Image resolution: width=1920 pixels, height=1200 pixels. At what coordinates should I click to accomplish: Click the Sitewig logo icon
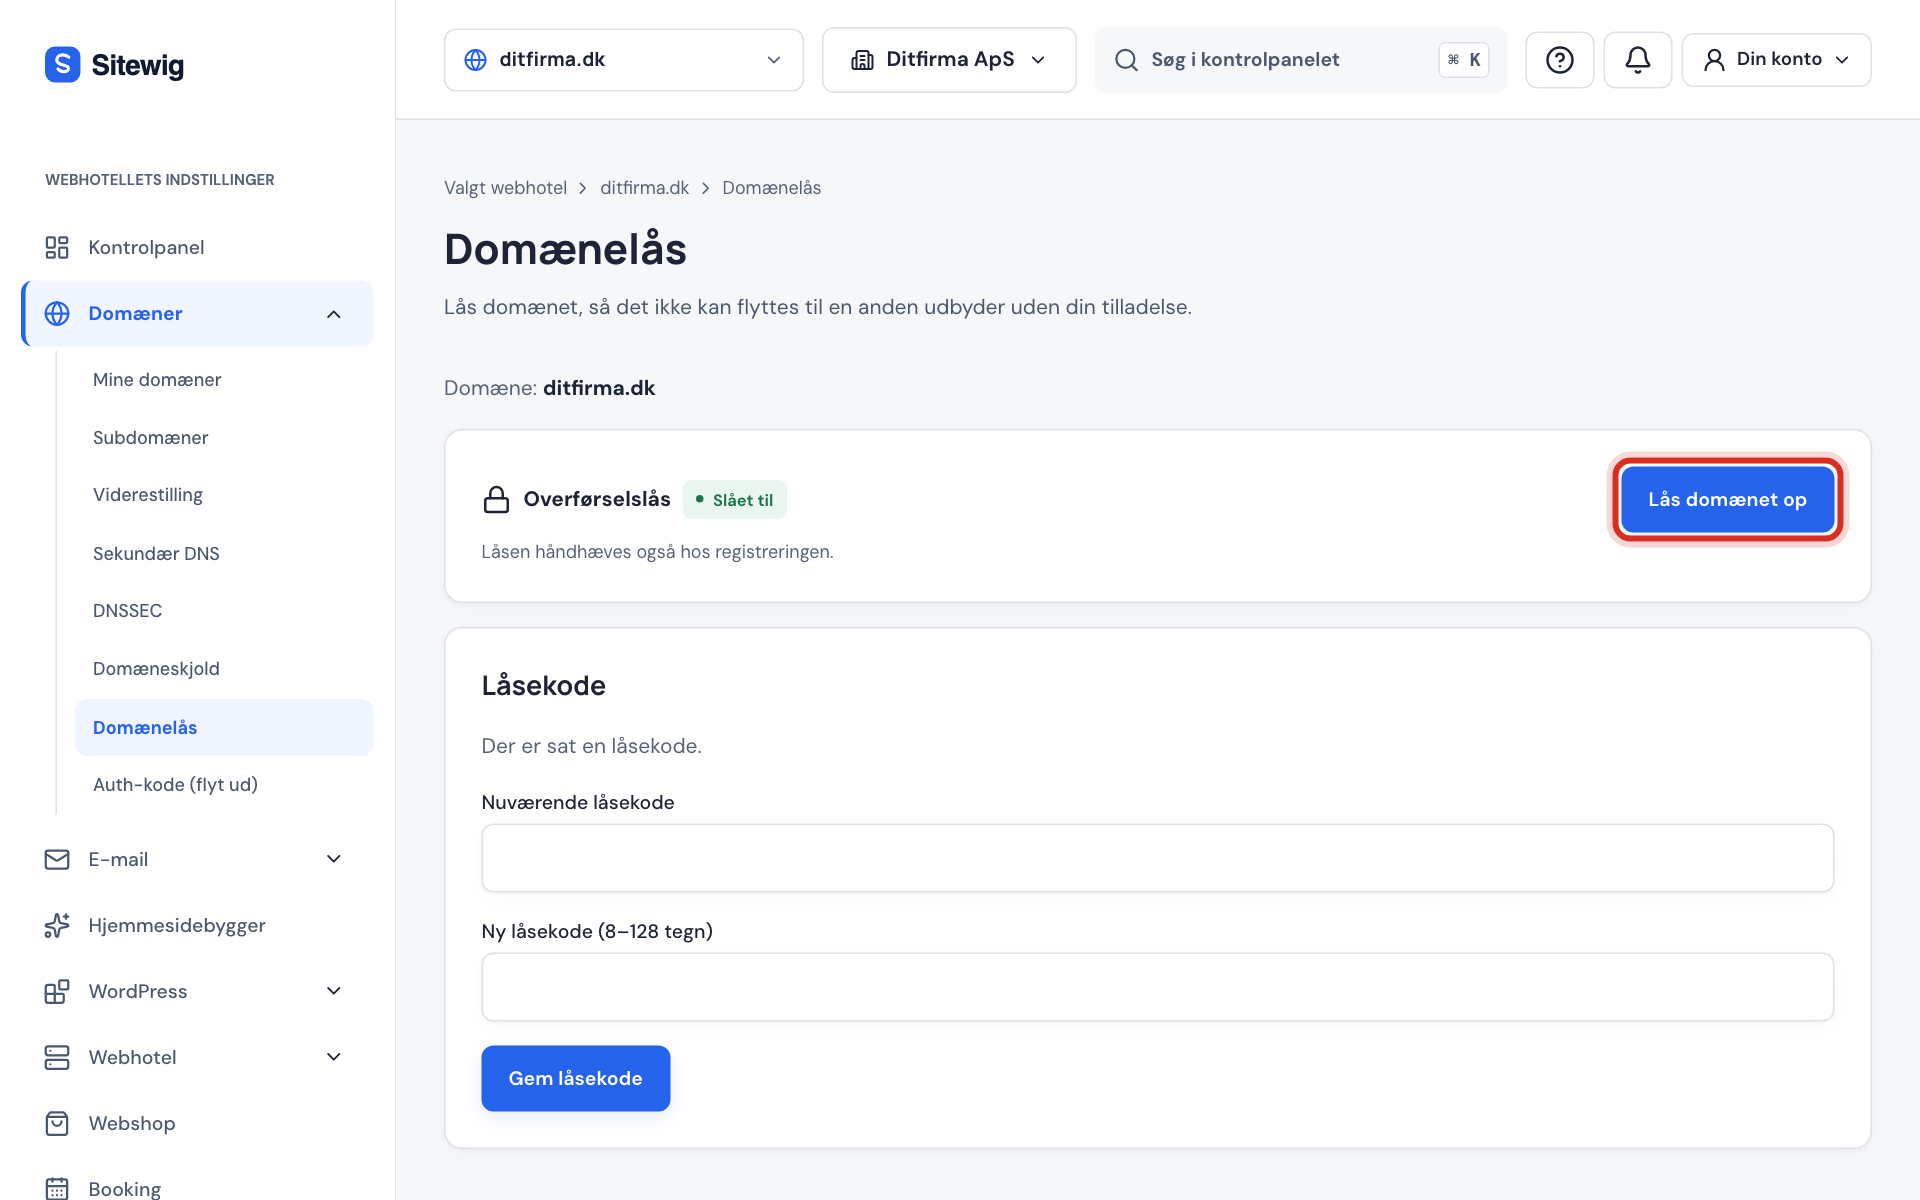62,65
